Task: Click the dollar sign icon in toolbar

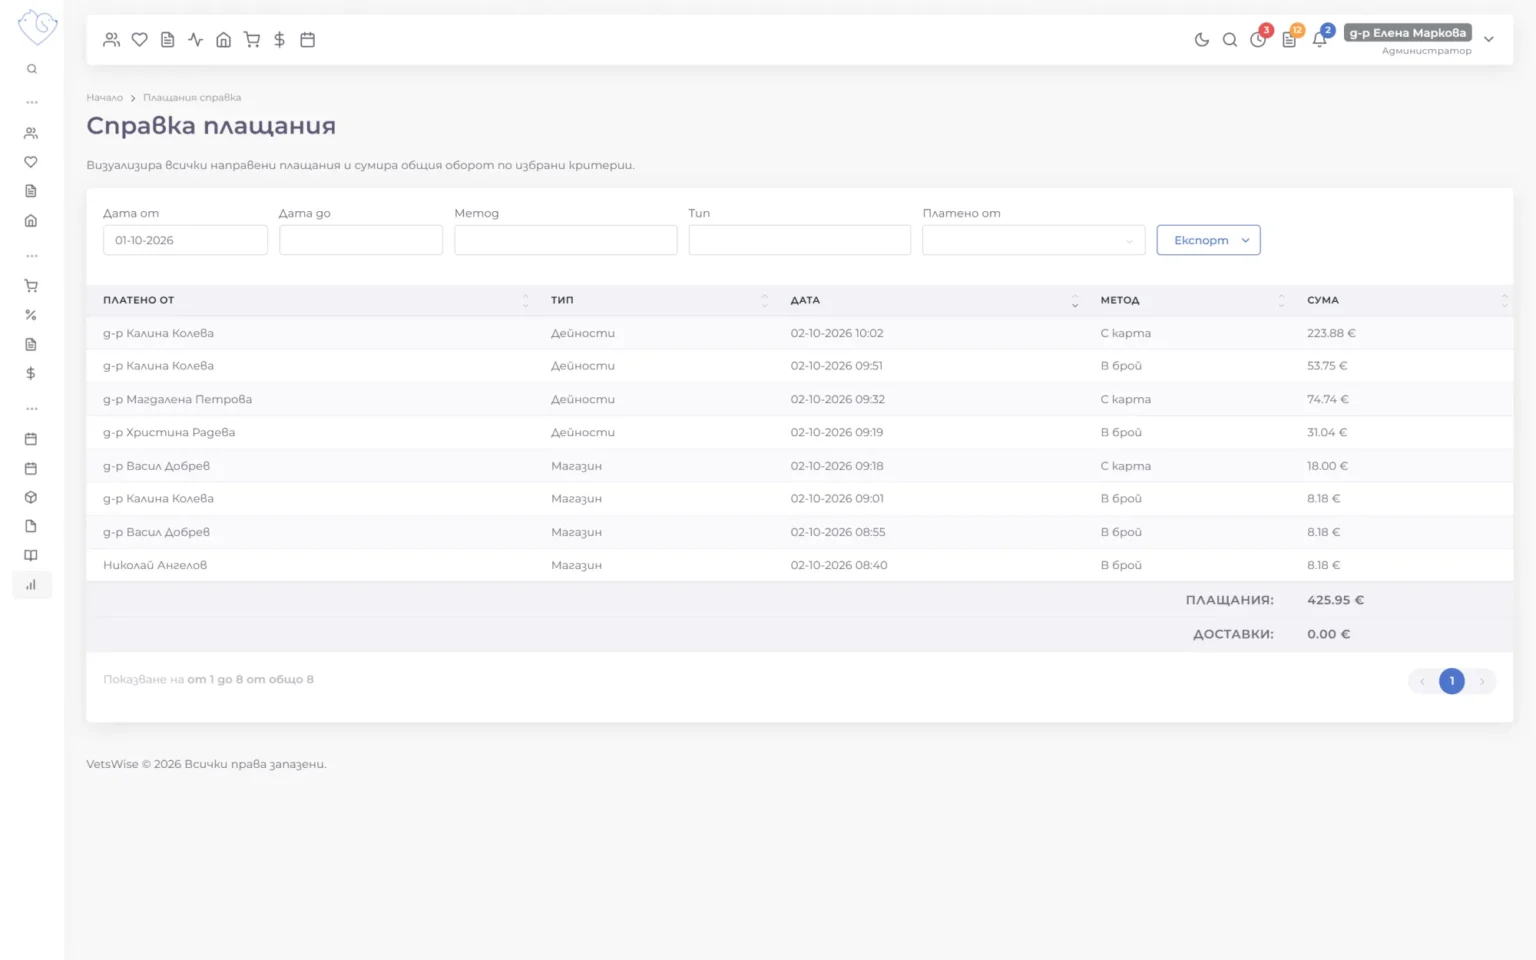Action: point(279,40)
